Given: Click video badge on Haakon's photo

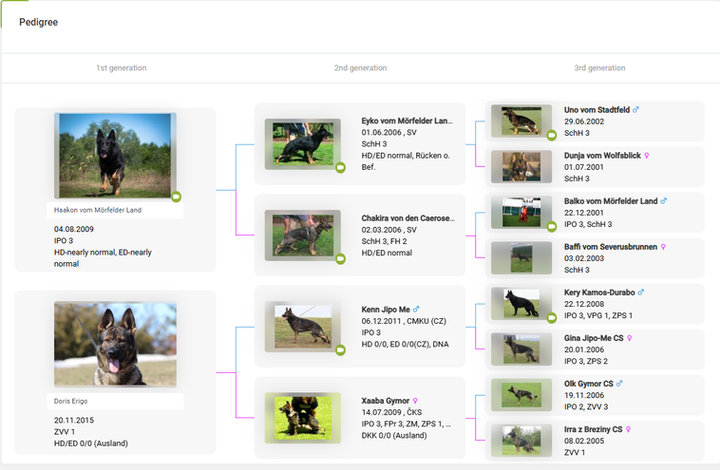Looking at the screenshot, I should (176, 197).
